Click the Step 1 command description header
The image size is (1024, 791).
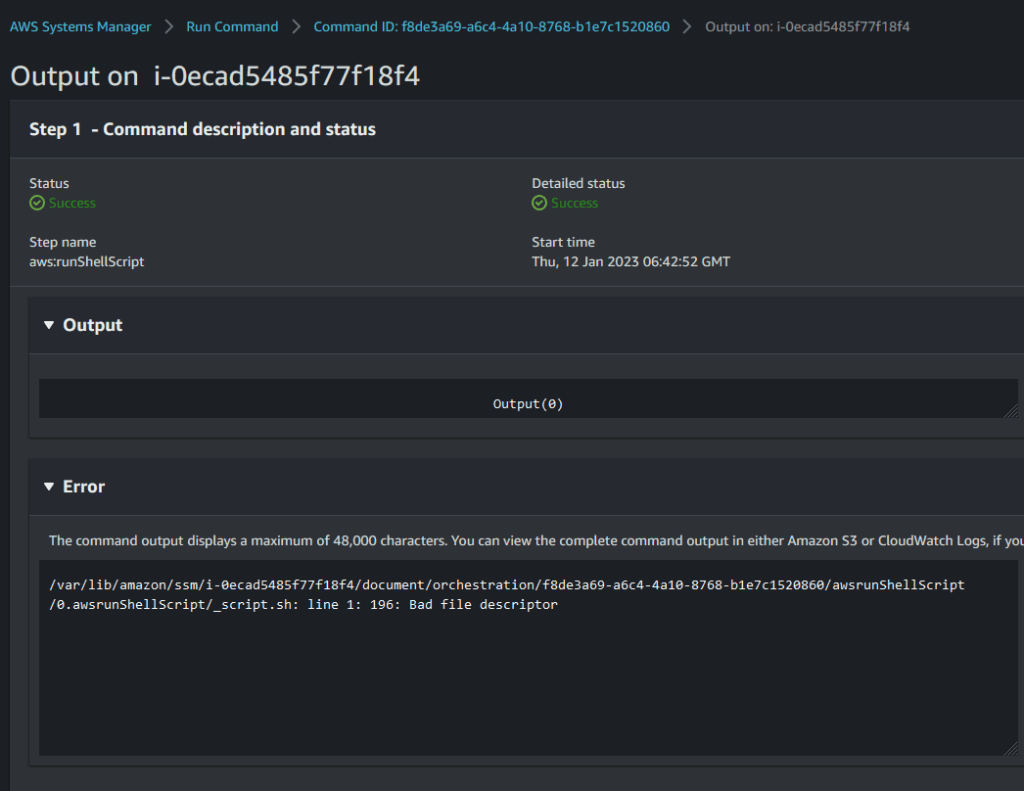202,129
